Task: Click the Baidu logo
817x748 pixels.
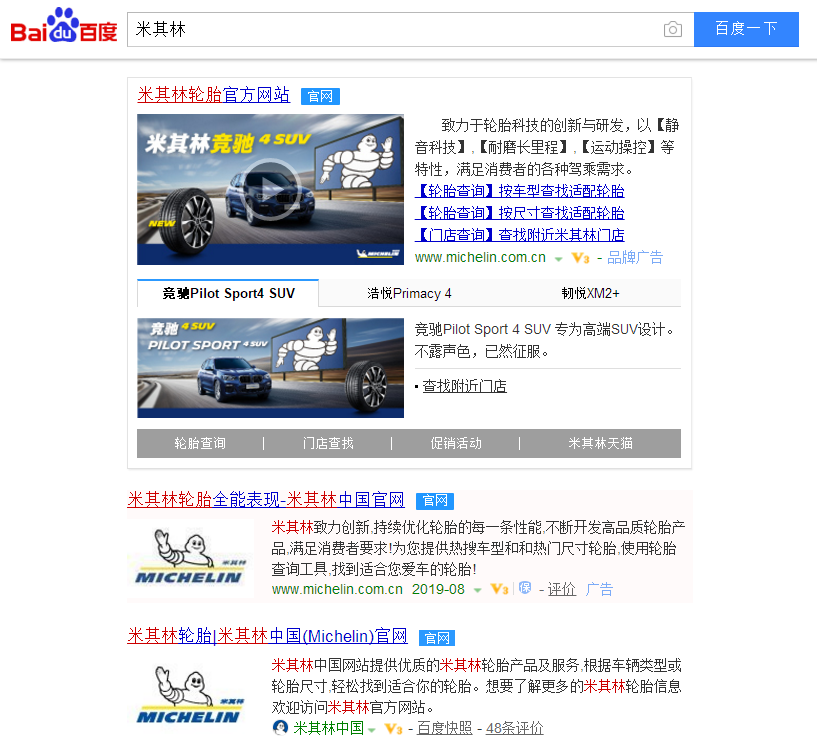Action: [x=64, y=26]
